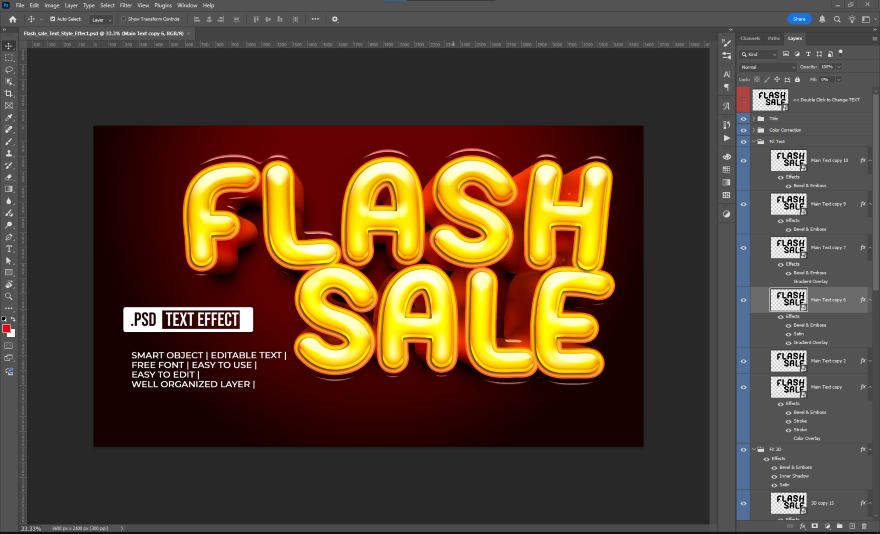880x534 pixels.
Task: Open the layer filter Kind dropdown
Action: 759,54
